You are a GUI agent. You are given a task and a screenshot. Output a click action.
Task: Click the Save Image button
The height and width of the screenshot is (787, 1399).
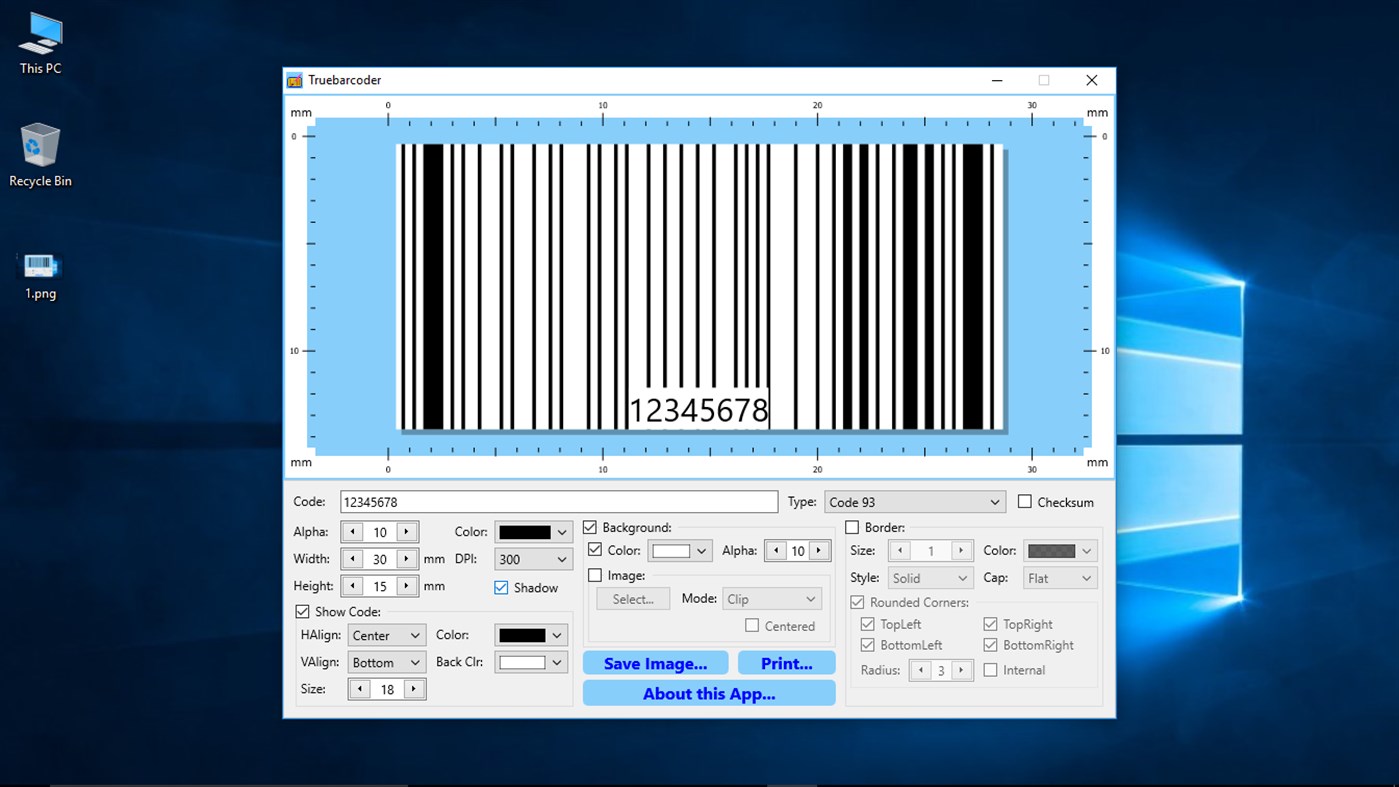tap(655, 662)
